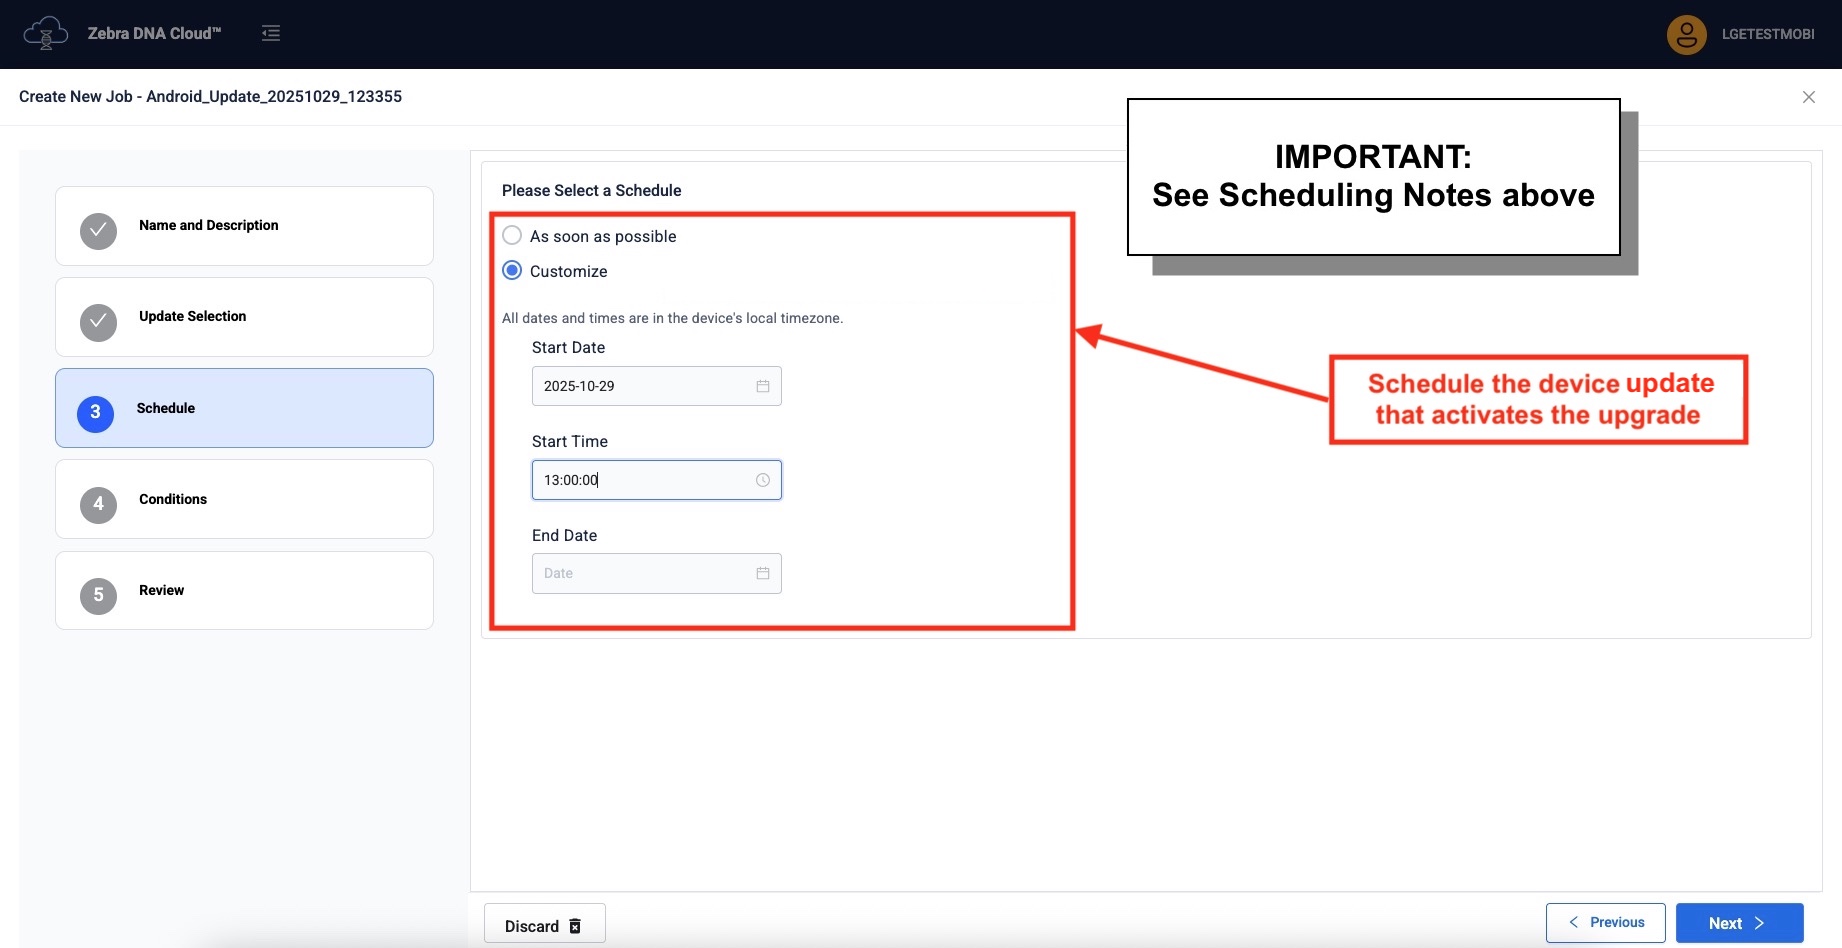Click the Name and Description checkmark icon

pyautogui.click(x=98, y=231)
